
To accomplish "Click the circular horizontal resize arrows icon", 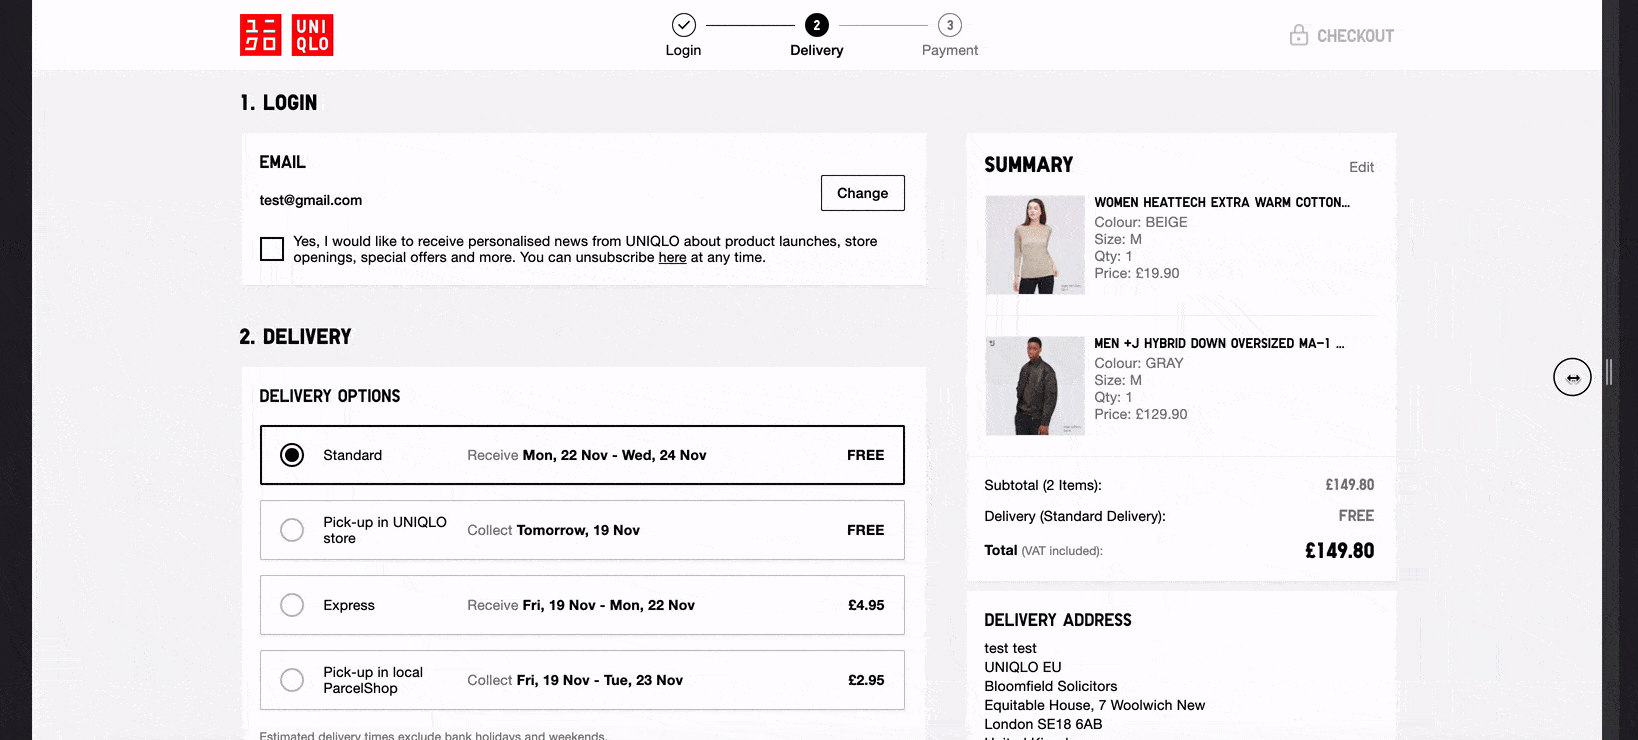I will 1572,377.
